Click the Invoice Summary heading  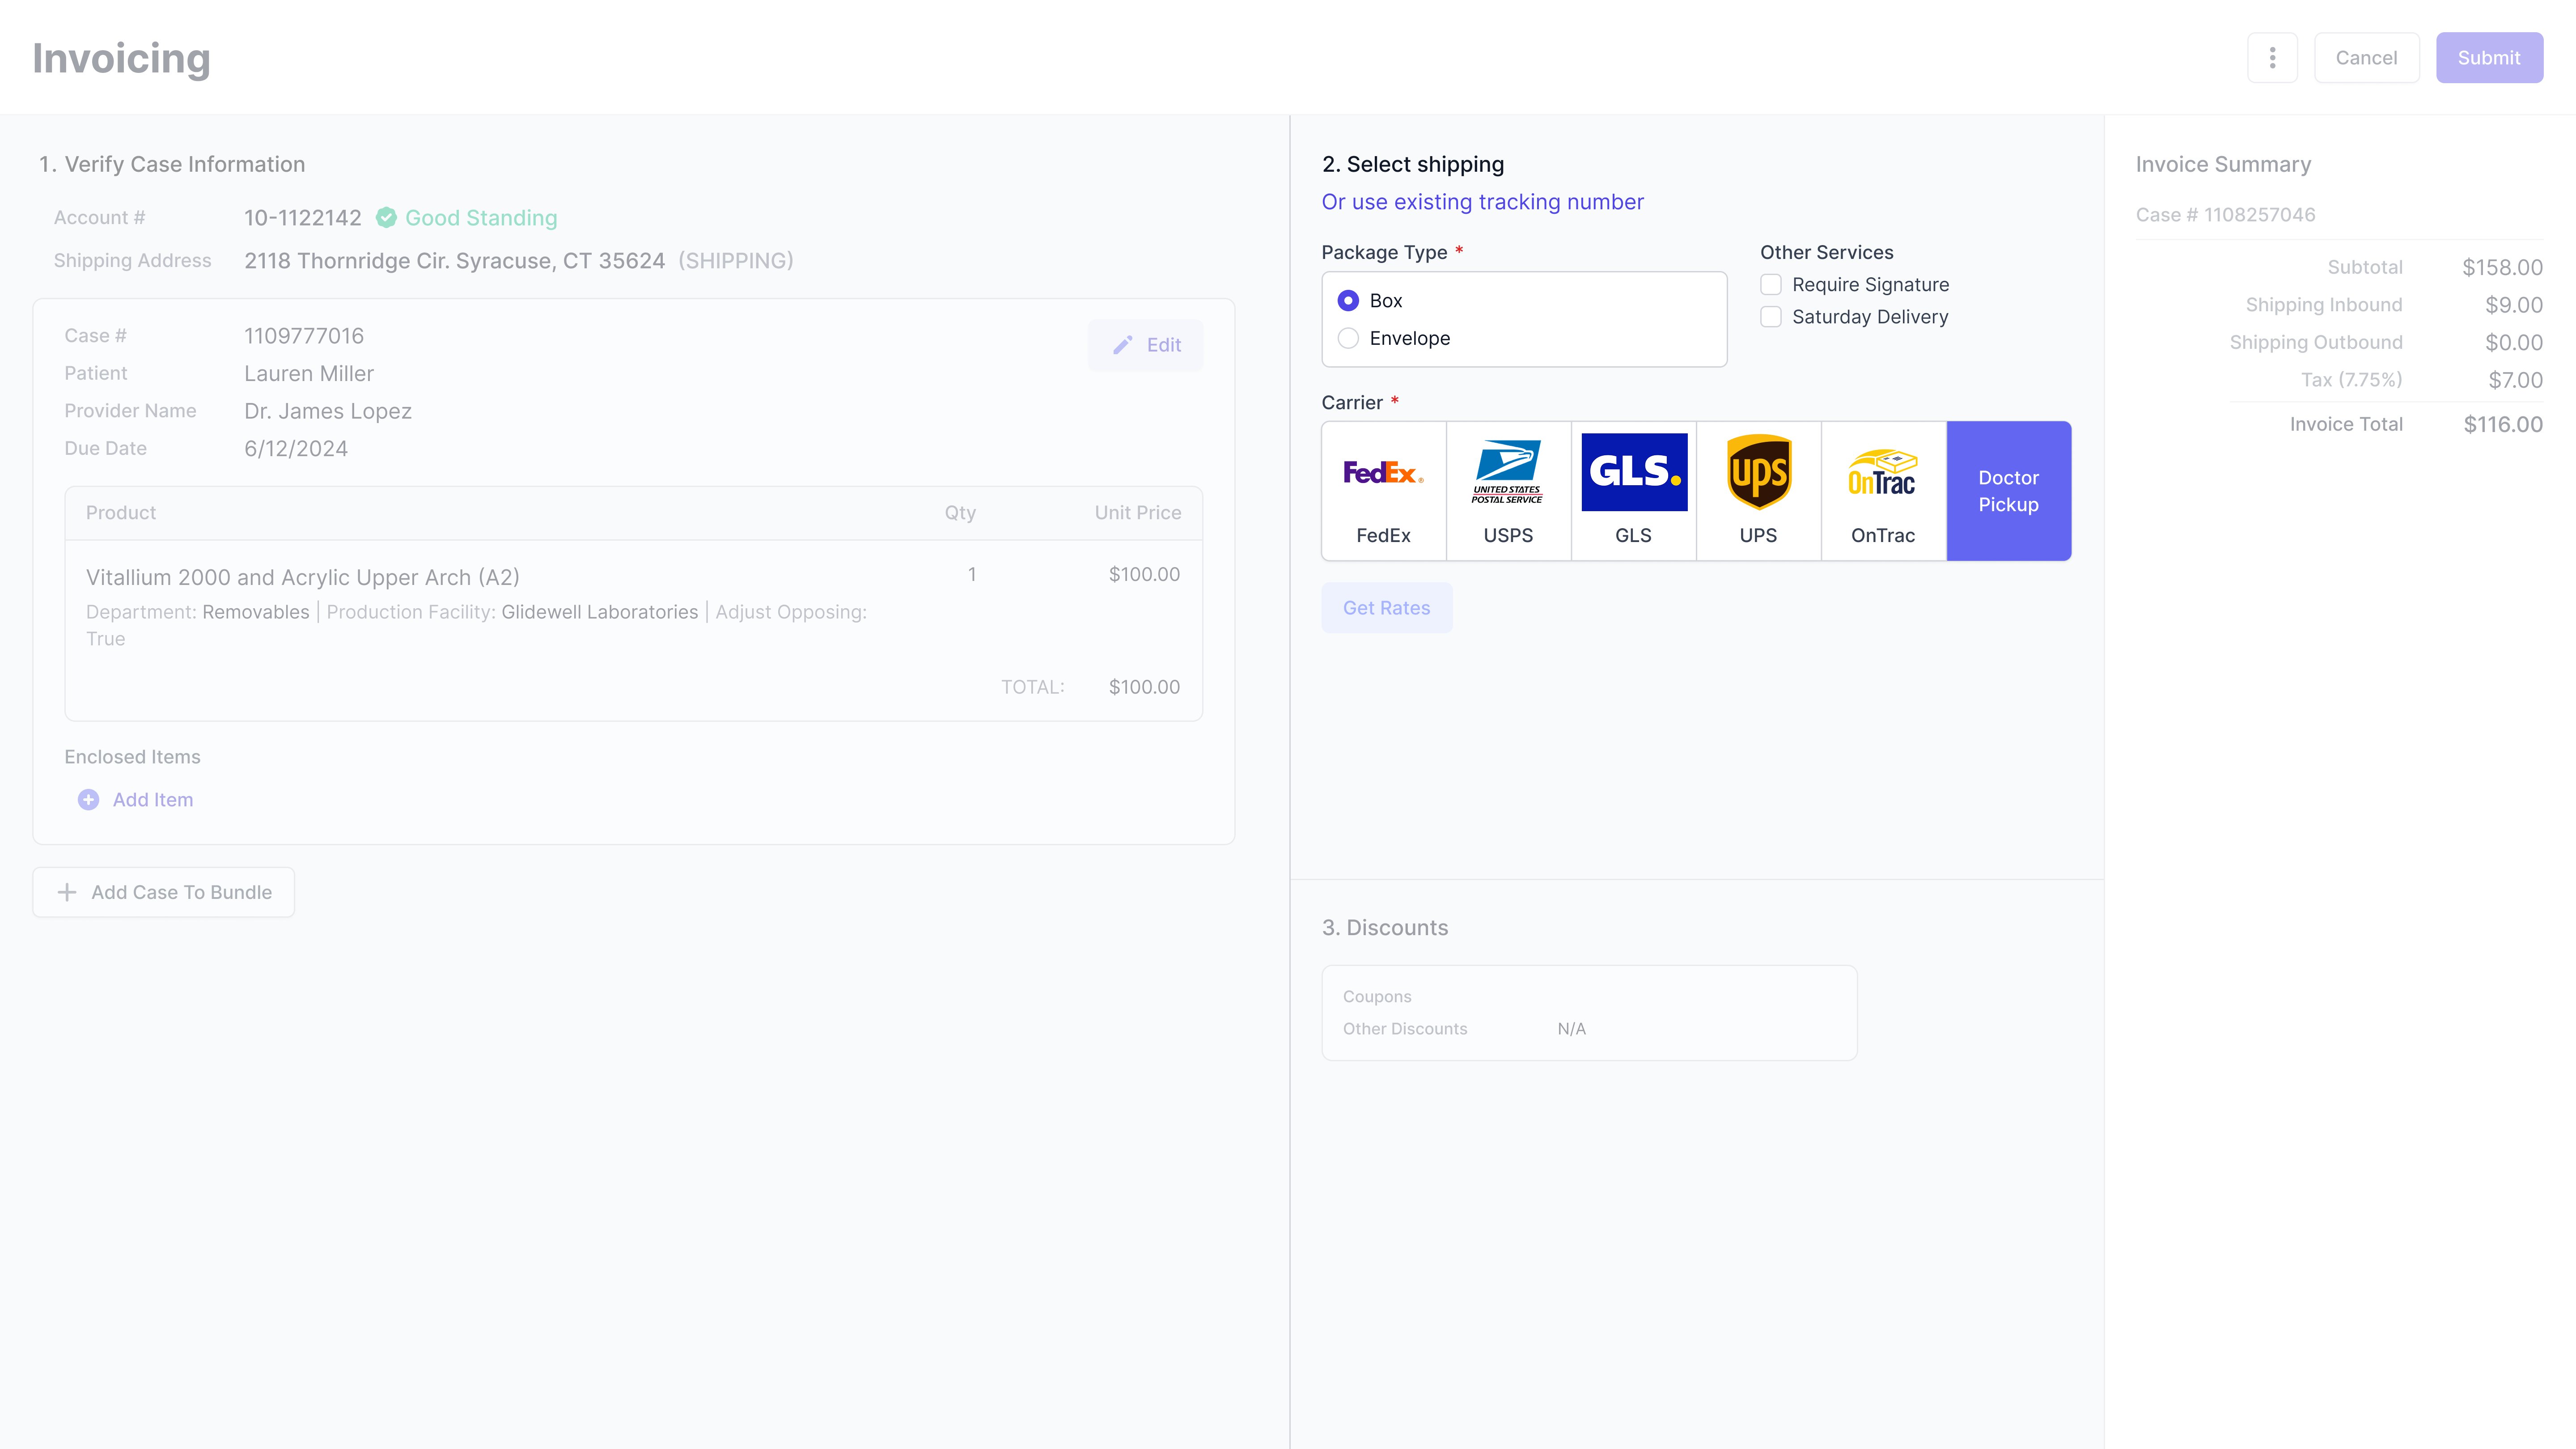pos(2223,164)
